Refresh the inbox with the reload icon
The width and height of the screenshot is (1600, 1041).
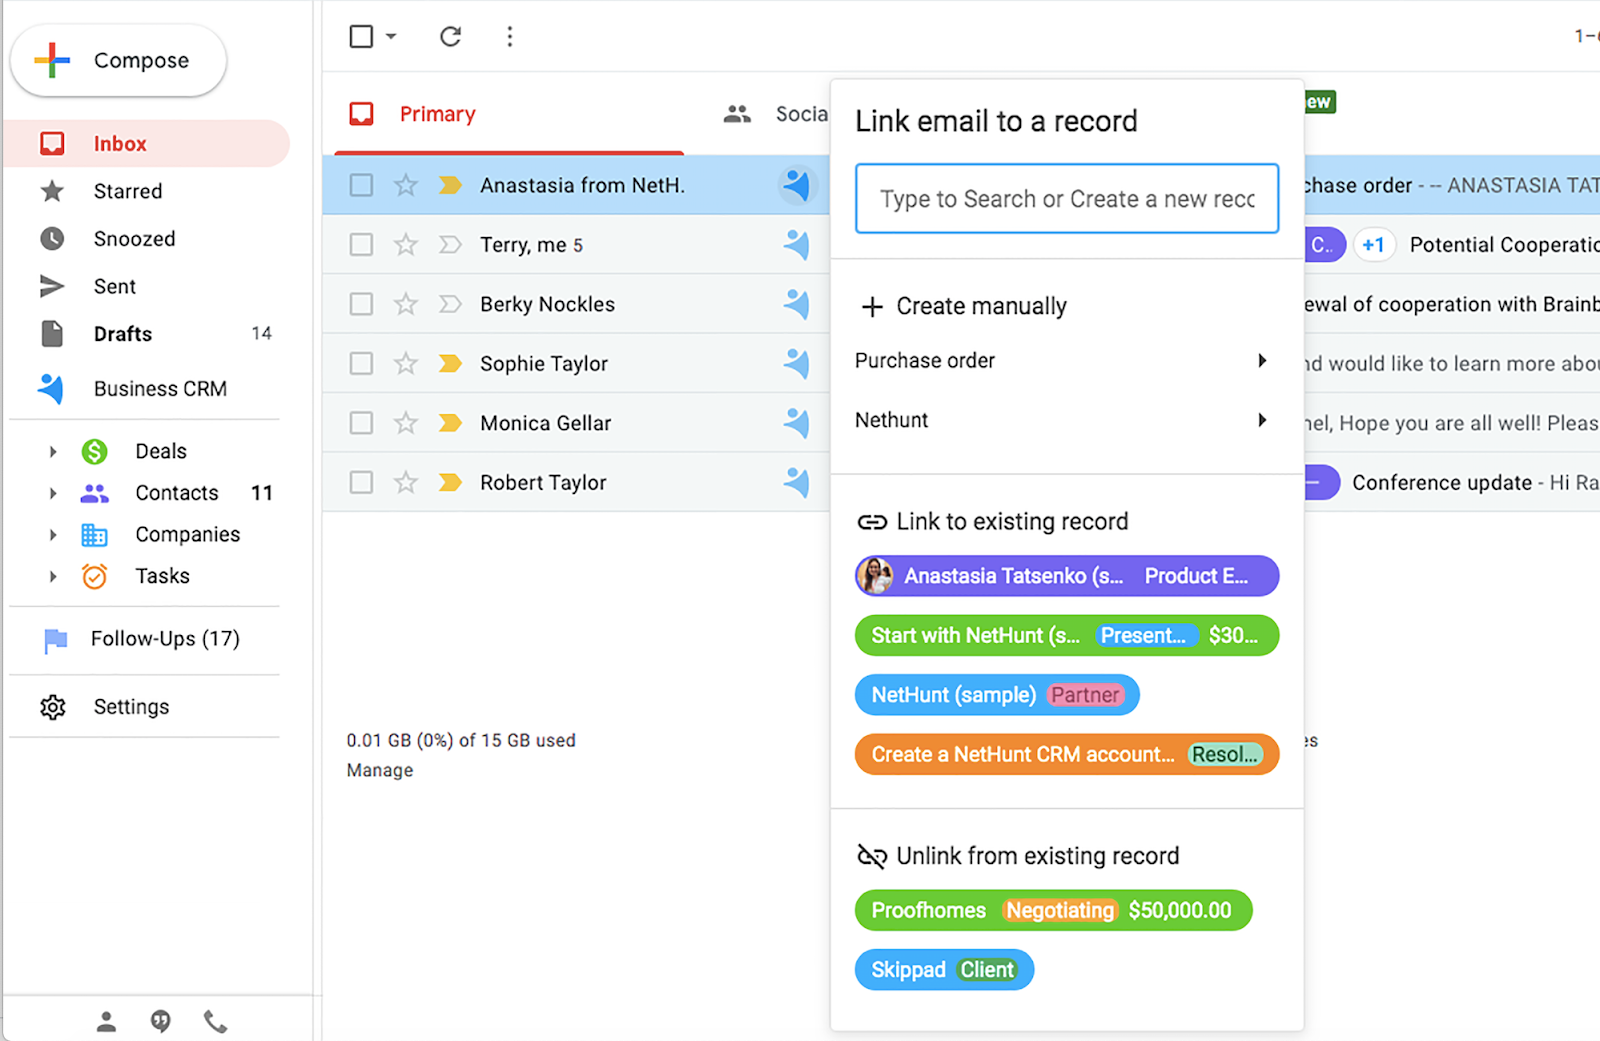(450, 37)
